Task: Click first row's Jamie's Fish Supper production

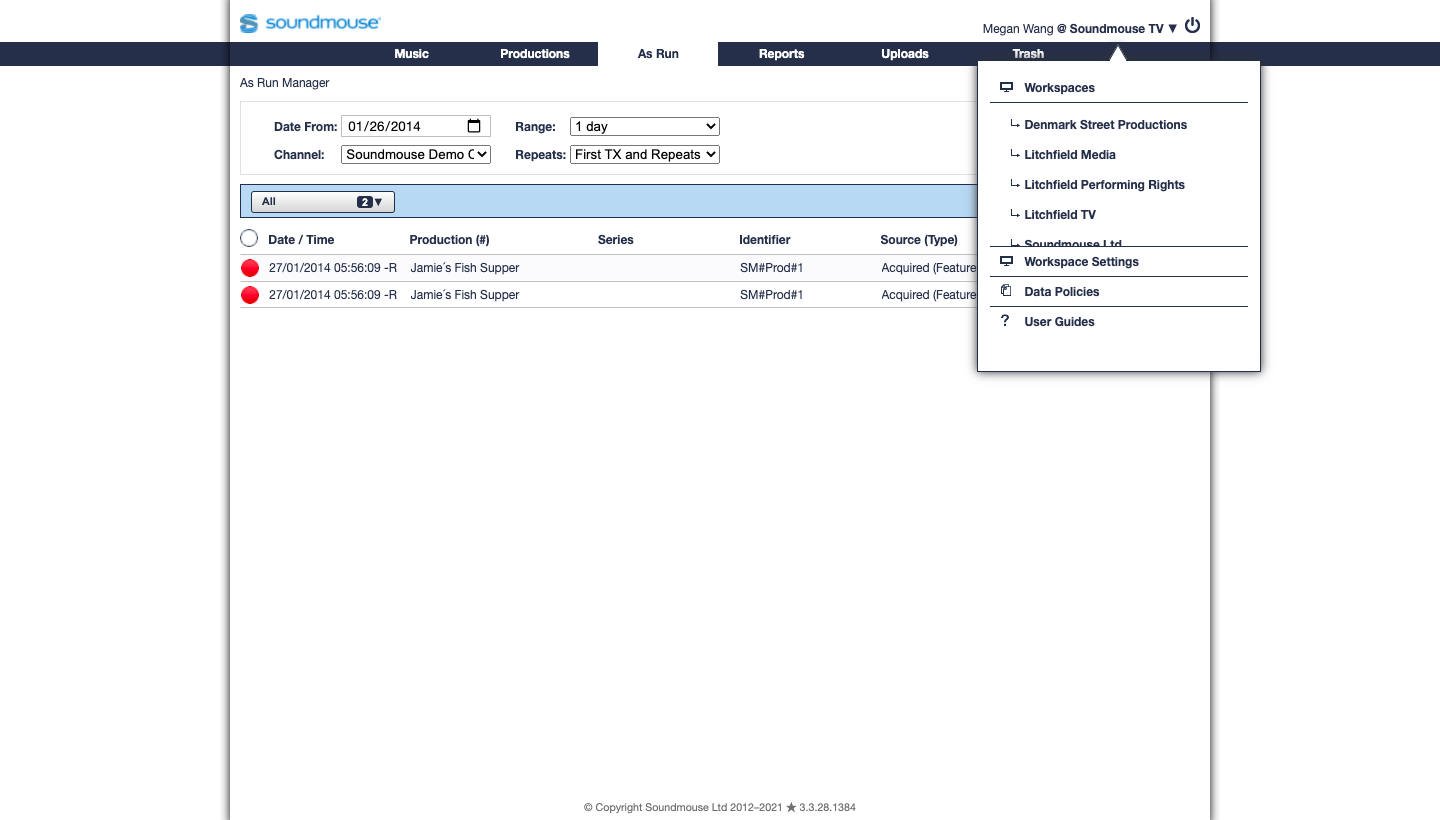Action: (x=465, y=268)
